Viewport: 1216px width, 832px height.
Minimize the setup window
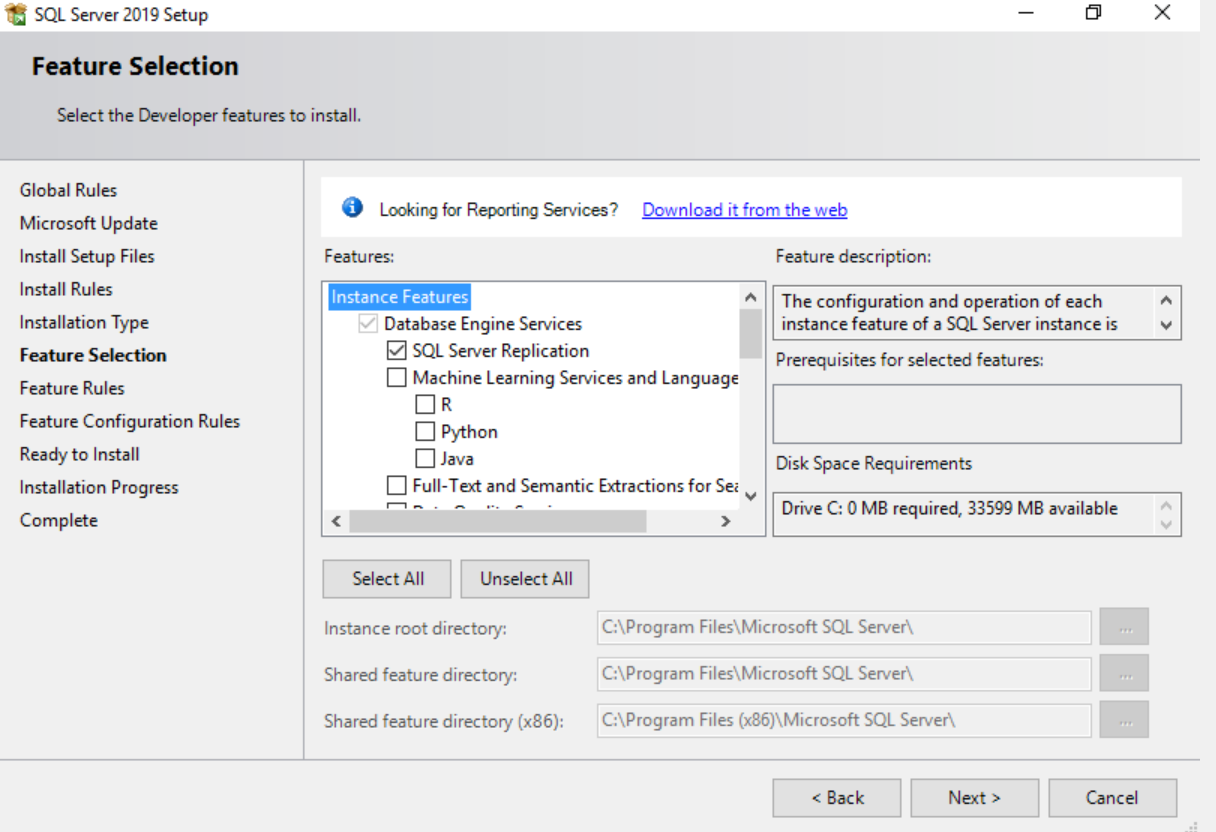pyautogui.click(x=1026, y=13)
